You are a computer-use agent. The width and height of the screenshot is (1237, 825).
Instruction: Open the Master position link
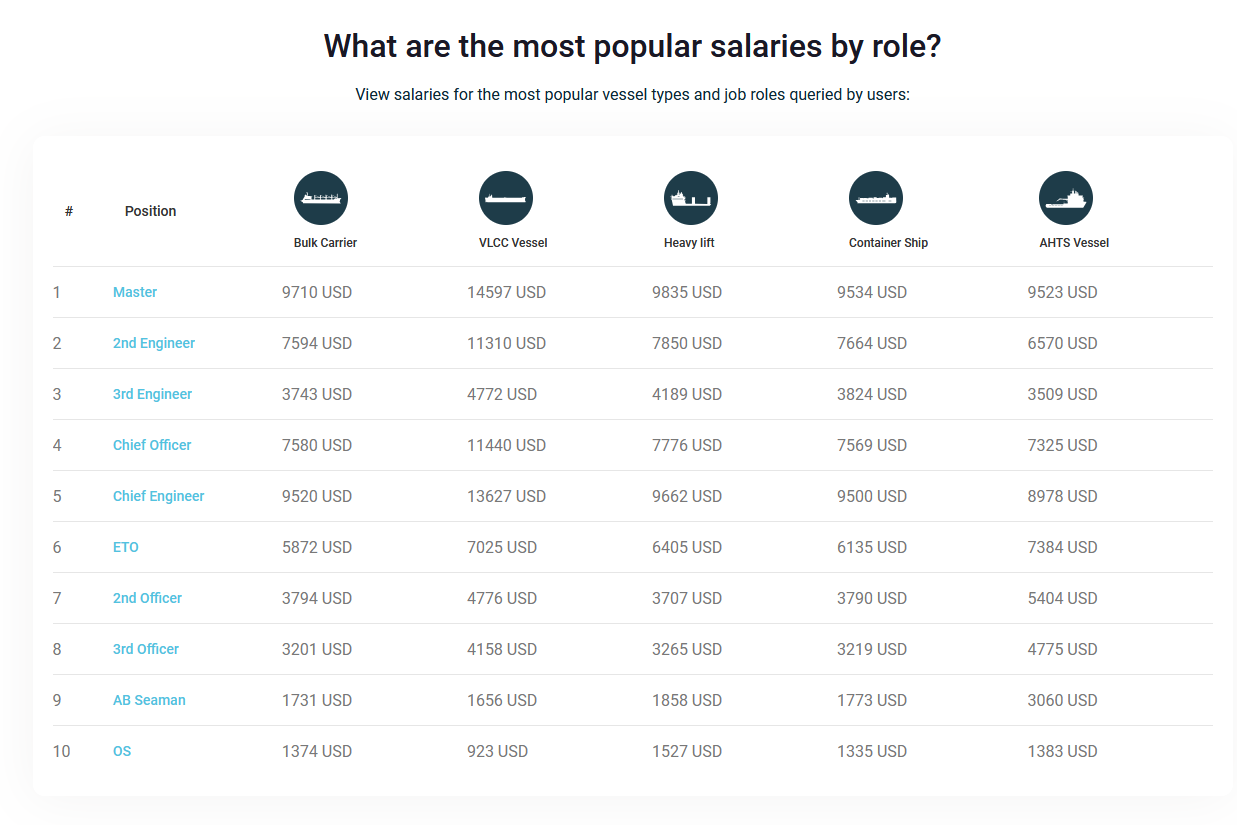(x=135, y=292)
